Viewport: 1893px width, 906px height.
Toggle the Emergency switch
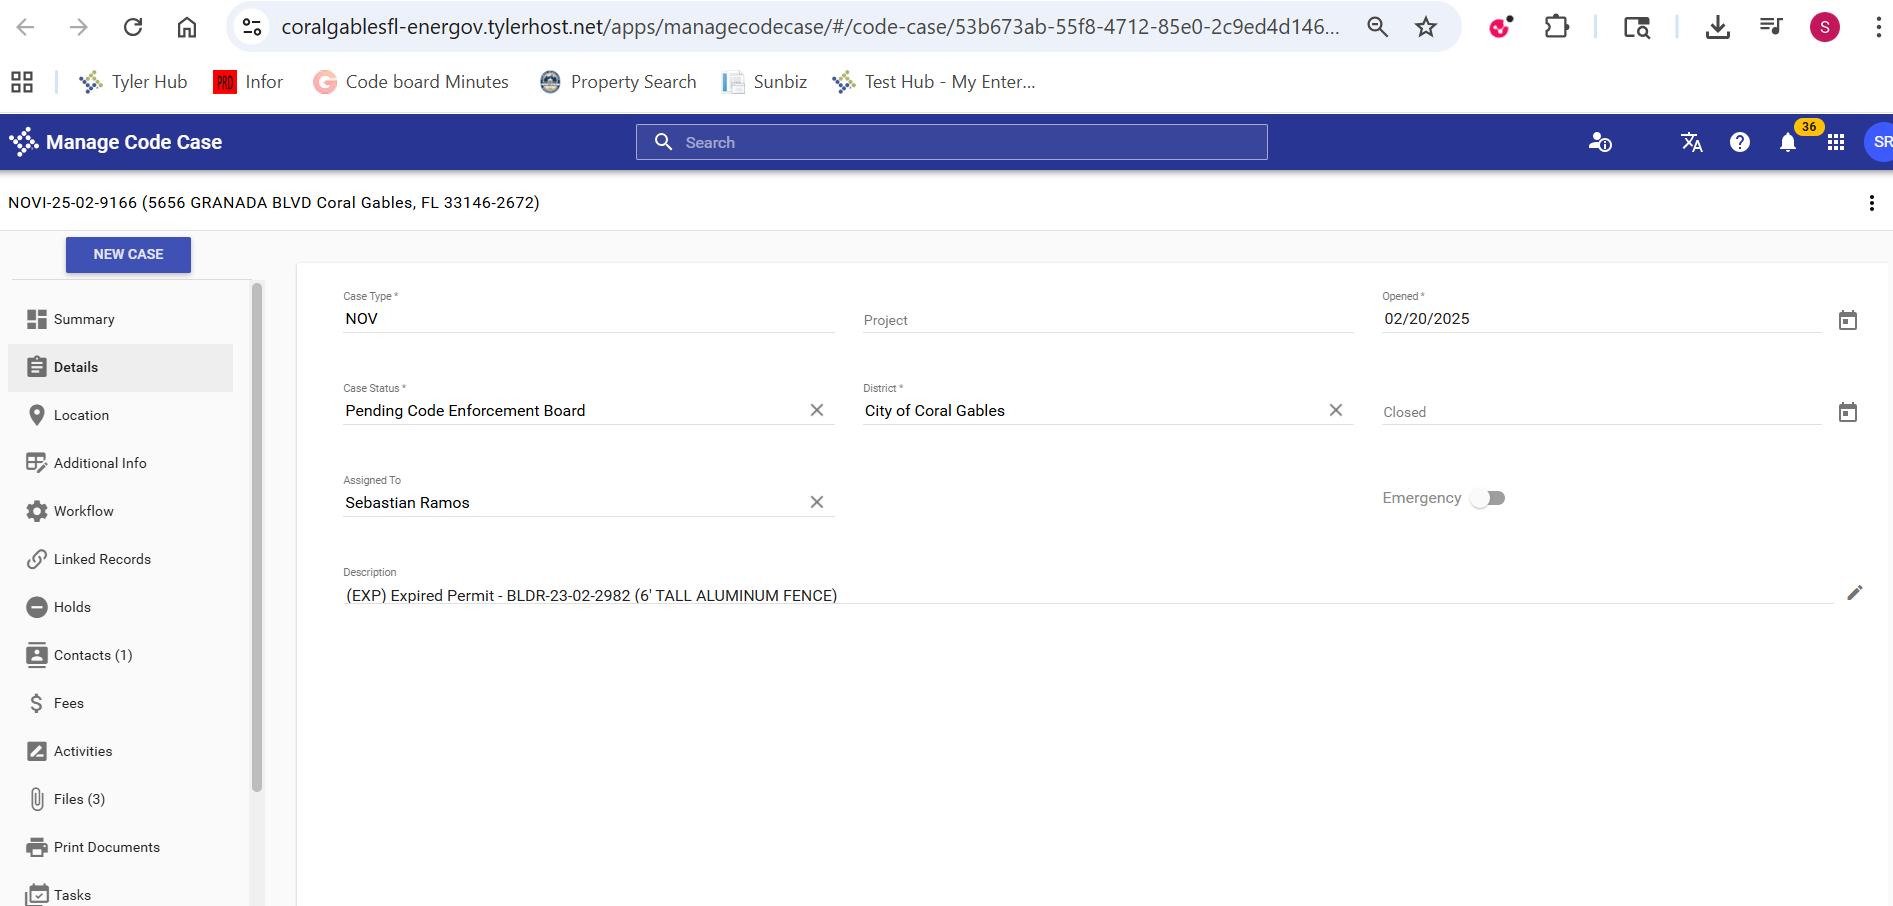(x=1487, y=498)
